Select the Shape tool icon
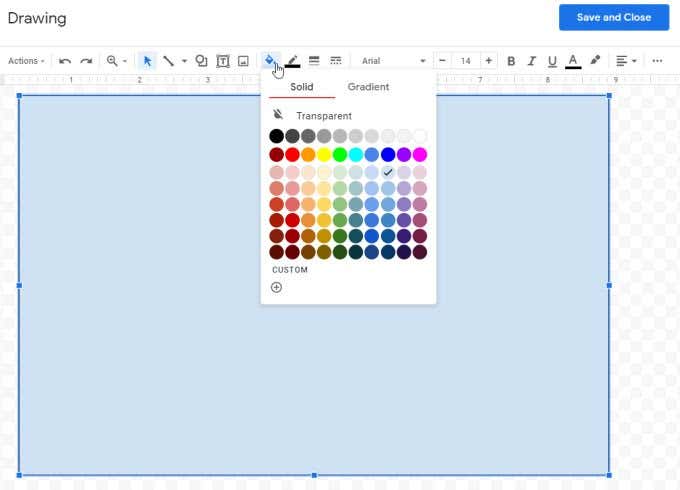680x490 pixels. 201,61
